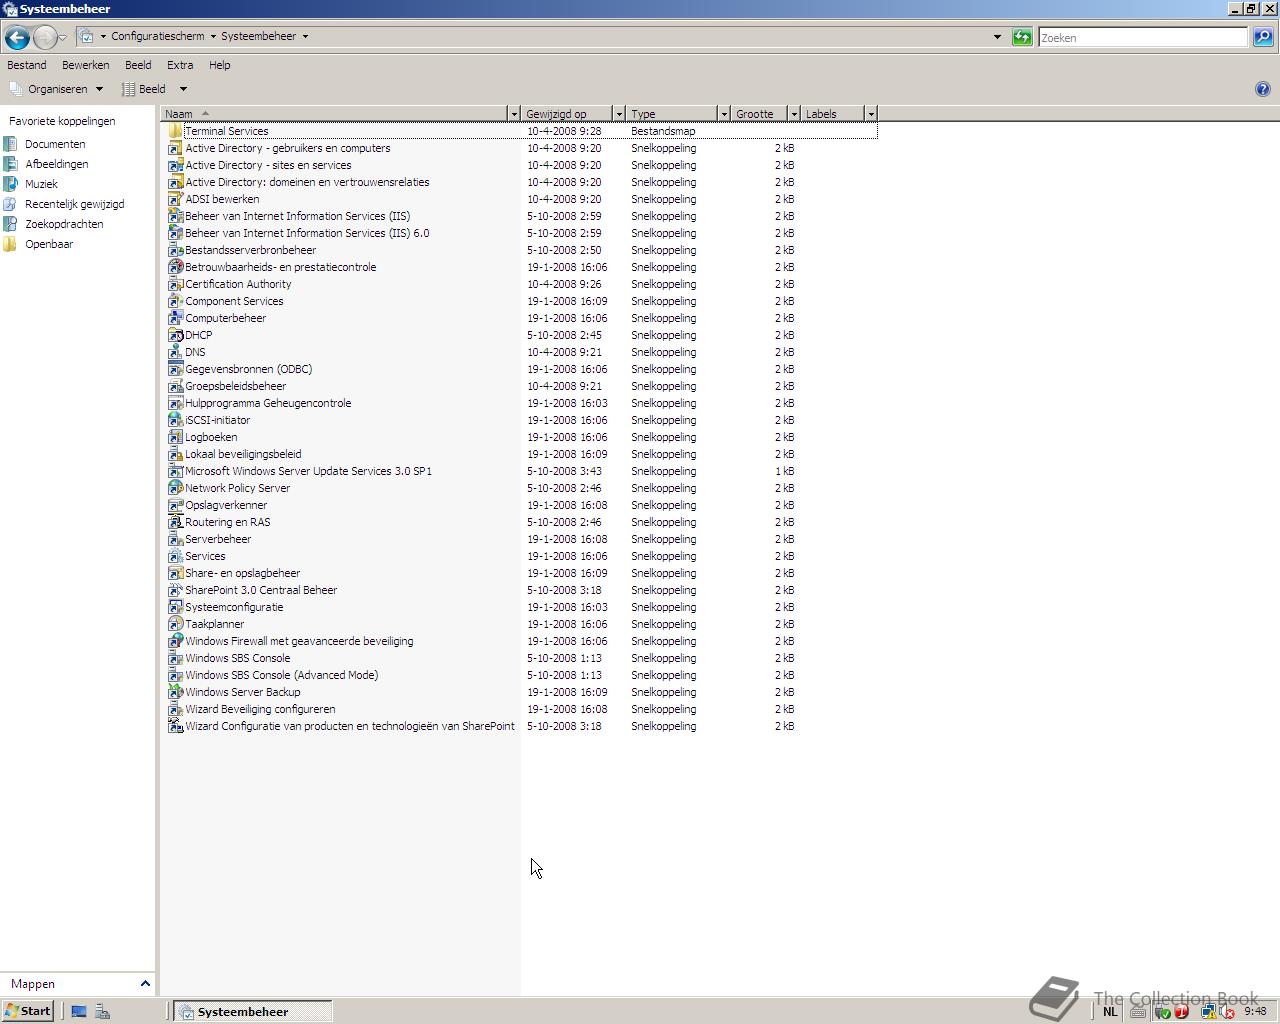
Task: Select the DNS shortcut icon
Action: tap(175, 352)
